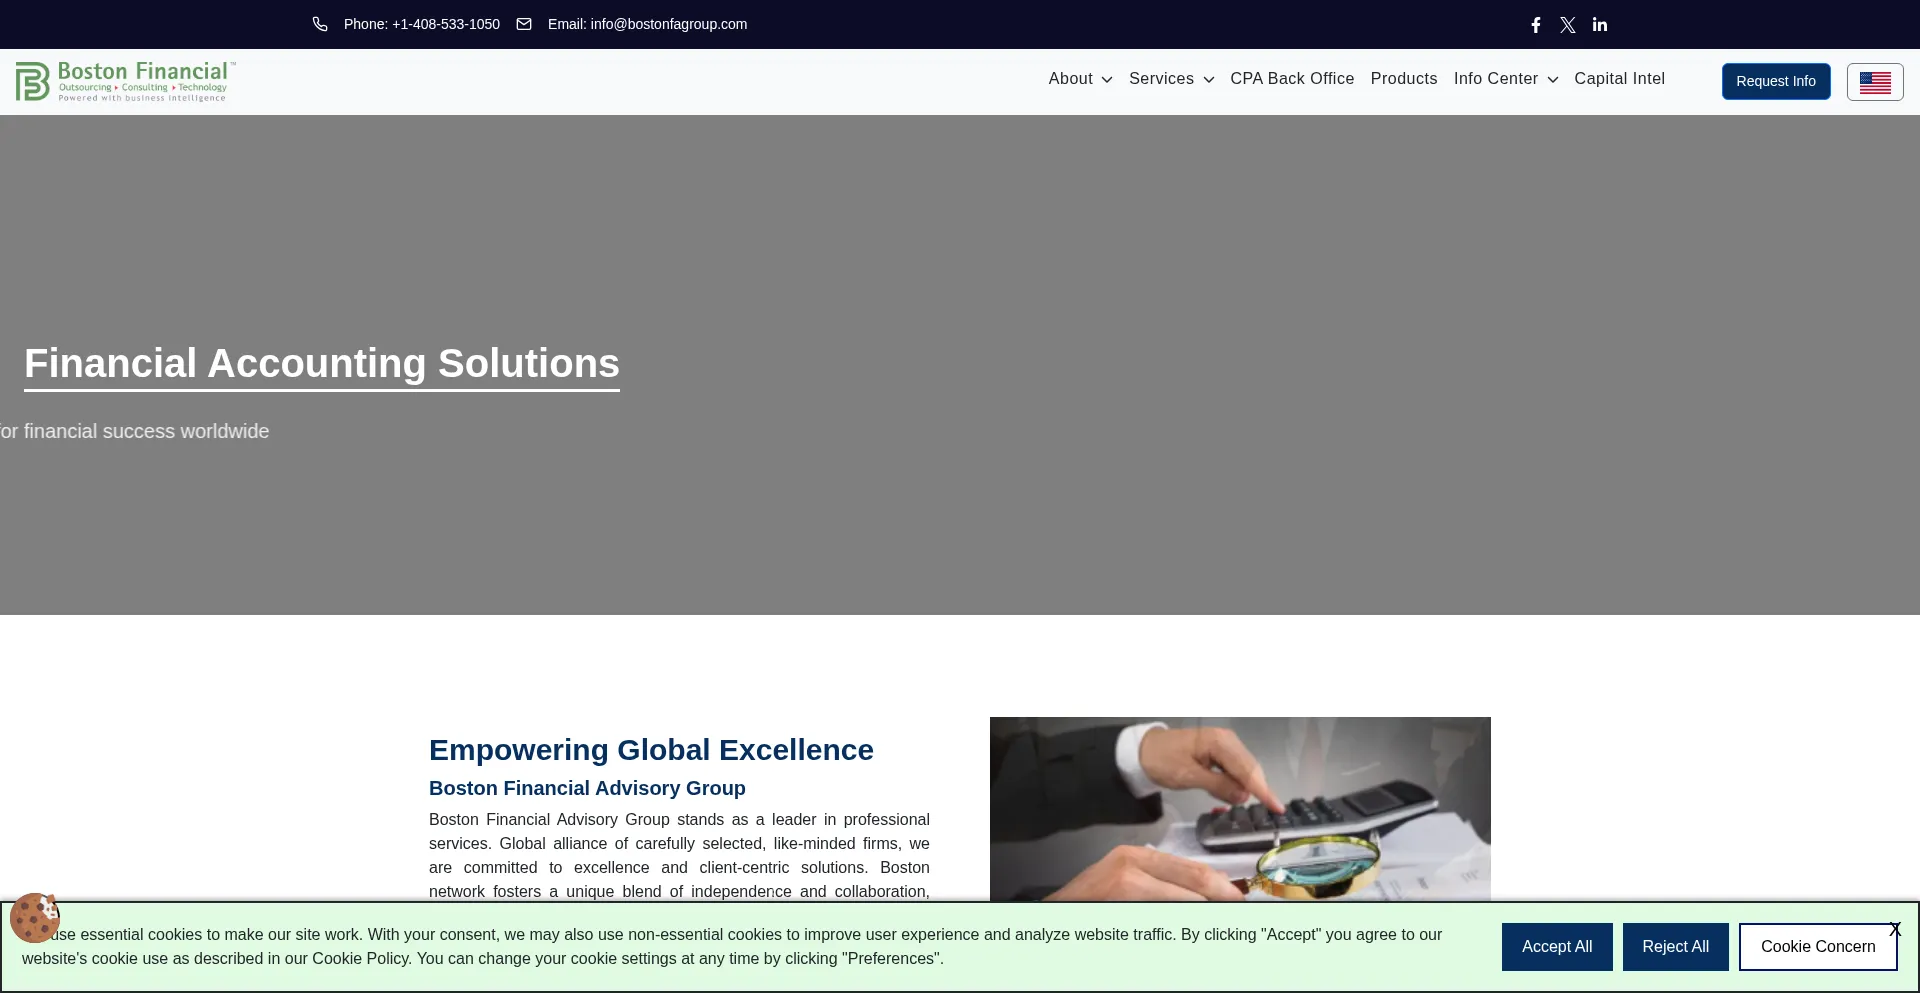Click the Reject All cookies button
The height and width of the screenshot is (993, 1920).
click(x=1675, y=947)
